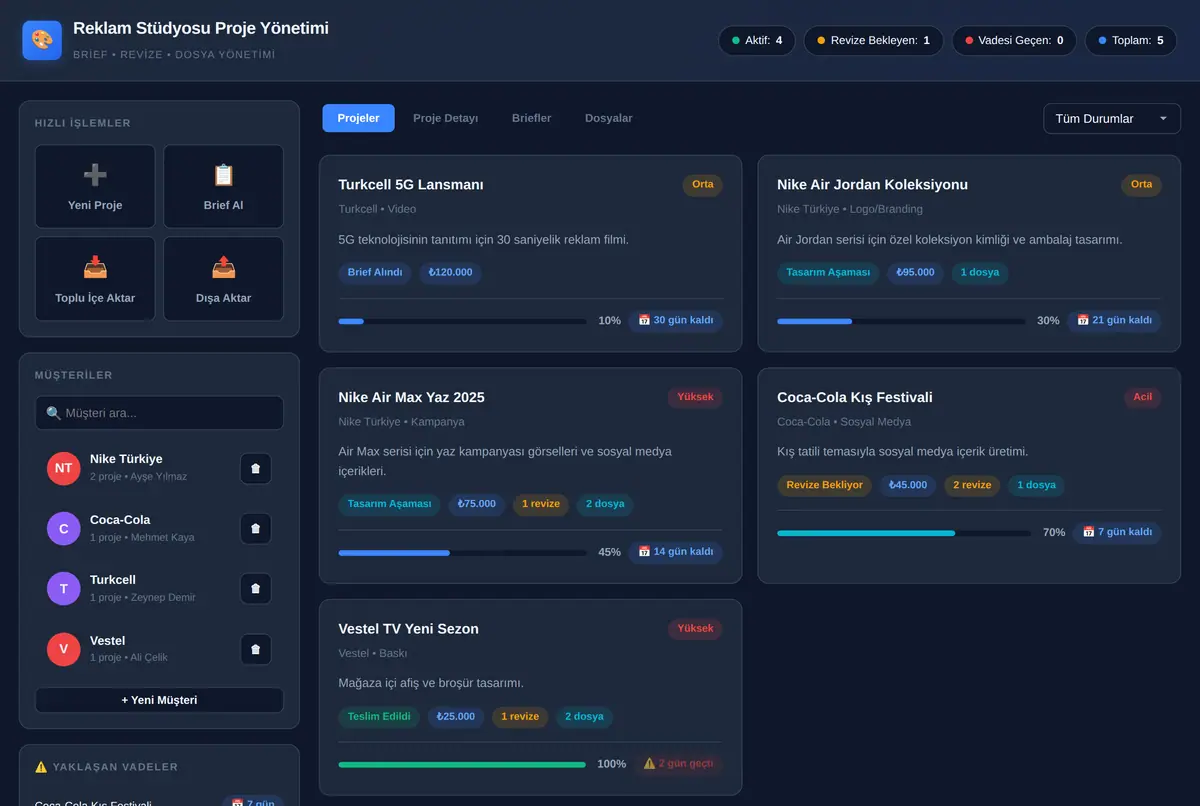Screen dimensions: 1200x806
Task: Click the C avatar for Coca-Cola
Action: click(x=63, y=528)
